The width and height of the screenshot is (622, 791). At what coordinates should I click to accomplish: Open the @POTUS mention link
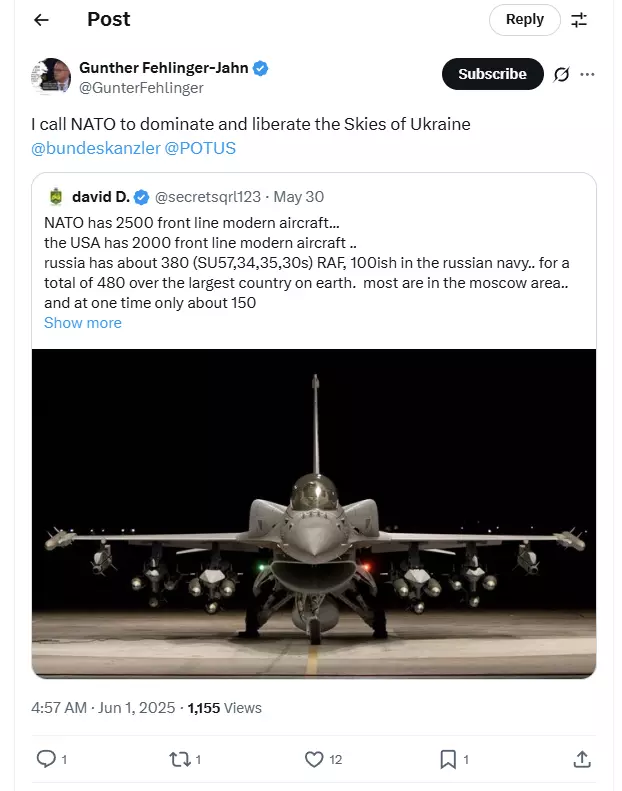pos(200,148)
